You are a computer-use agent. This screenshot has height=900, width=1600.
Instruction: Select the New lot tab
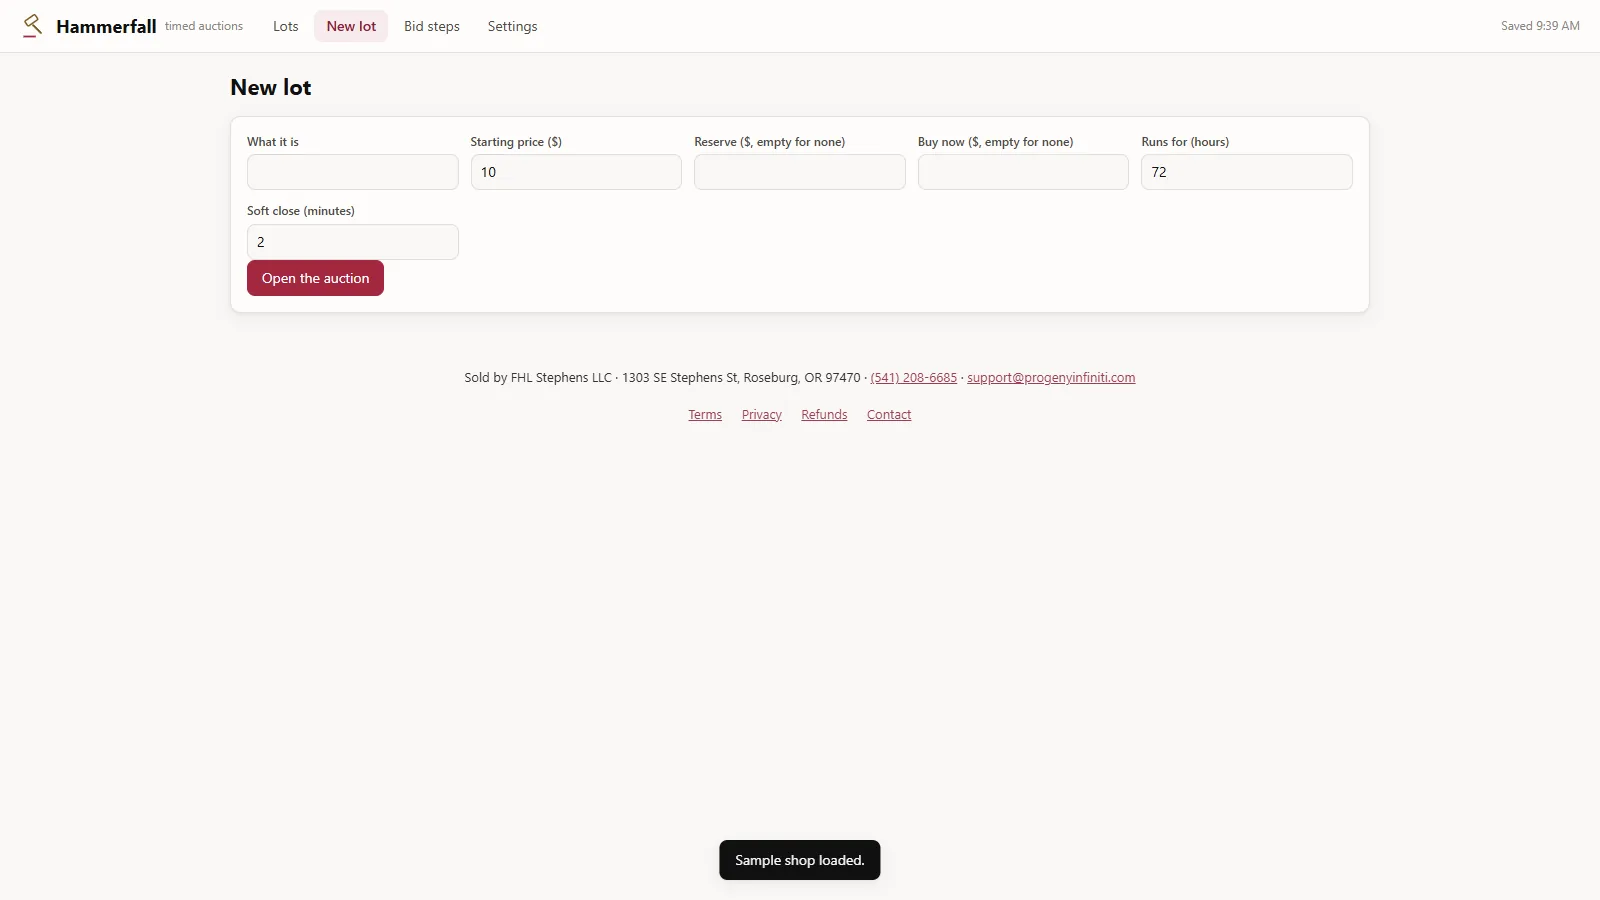(351, 26)
